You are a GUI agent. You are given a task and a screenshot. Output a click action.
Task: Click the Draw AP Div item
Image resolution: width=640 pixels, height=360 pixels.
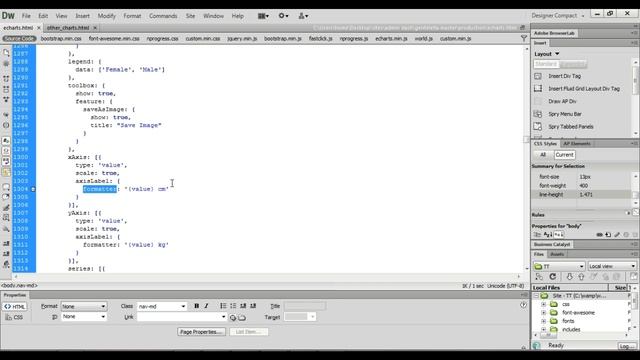[562, 101]
